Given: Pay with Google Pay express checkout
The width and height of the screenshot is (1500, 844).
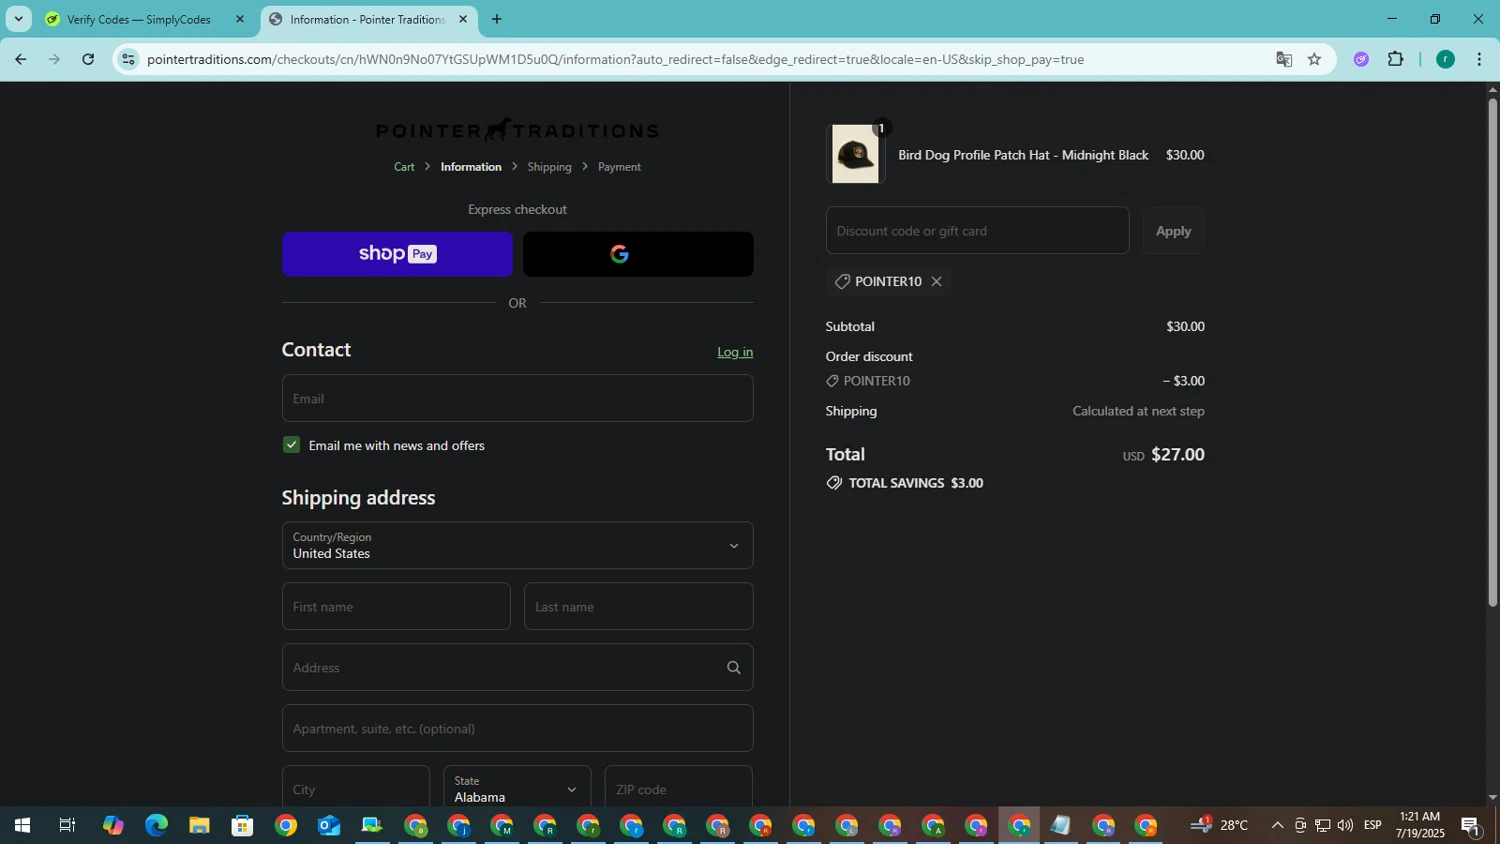Looking at the screenshot, I should [x=638, y=254].
